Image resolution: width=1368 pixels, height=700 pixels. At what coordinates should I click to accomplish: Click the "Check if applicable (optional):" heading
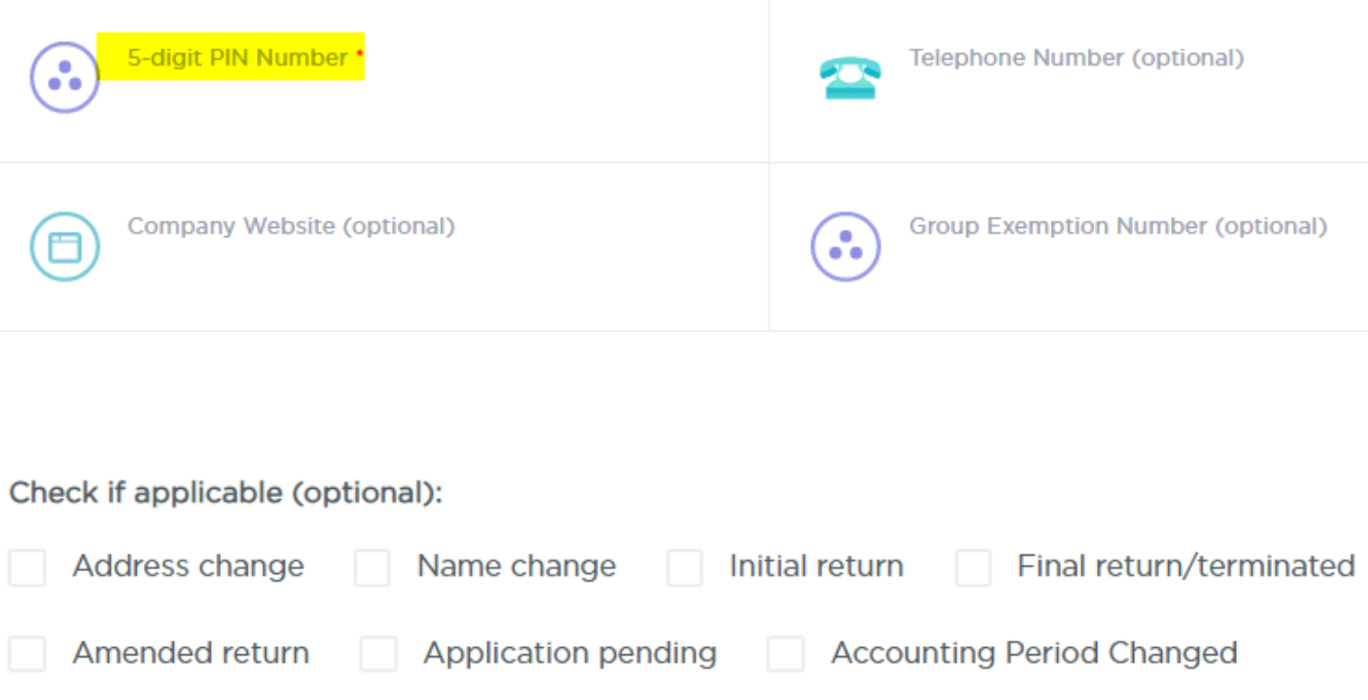click(x=225, y=493)
